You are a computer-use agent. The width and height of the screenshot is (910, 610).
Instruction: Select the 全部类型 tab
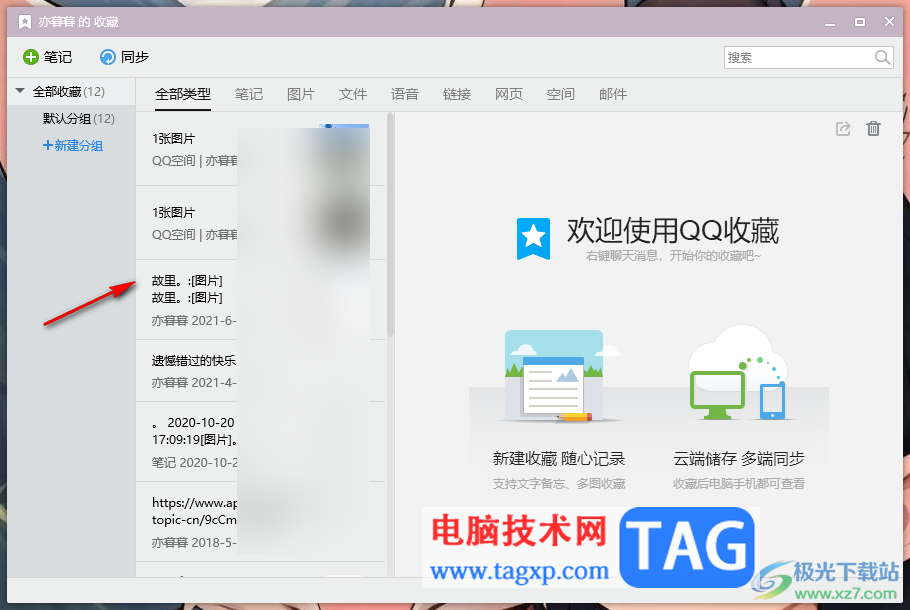[183, 94]
